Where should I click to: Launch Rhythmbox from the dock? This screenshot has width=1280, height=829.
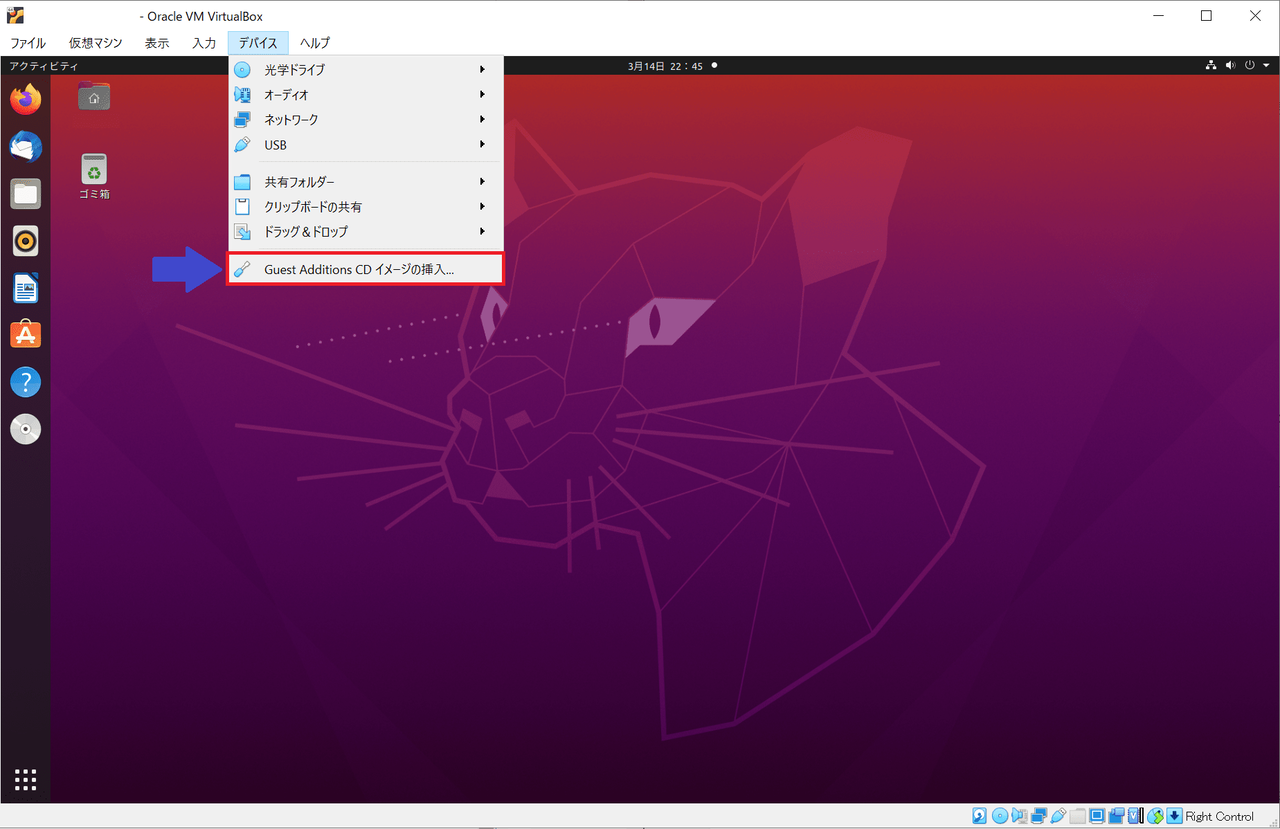pos(25,241)
